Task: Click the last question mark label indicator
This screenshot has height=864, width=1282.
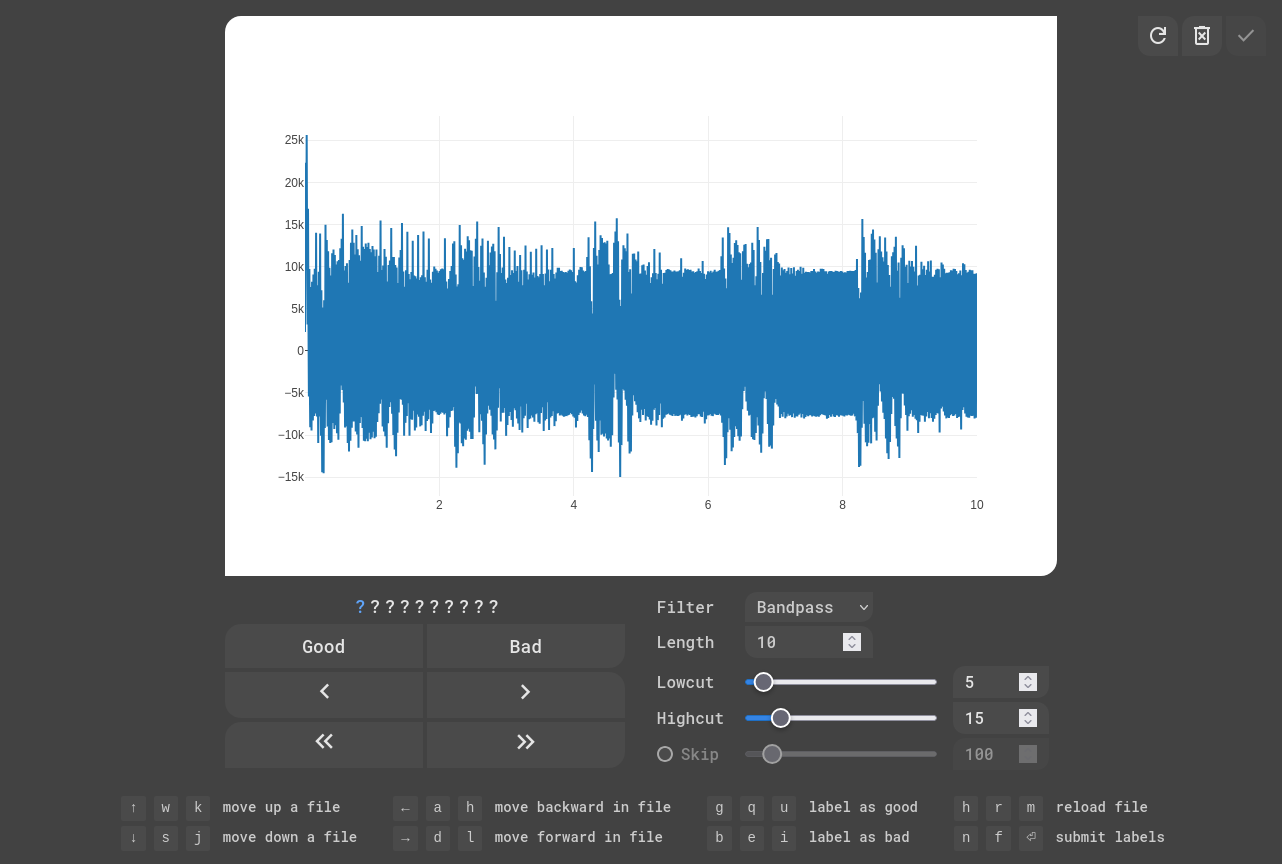Action: 493,607
